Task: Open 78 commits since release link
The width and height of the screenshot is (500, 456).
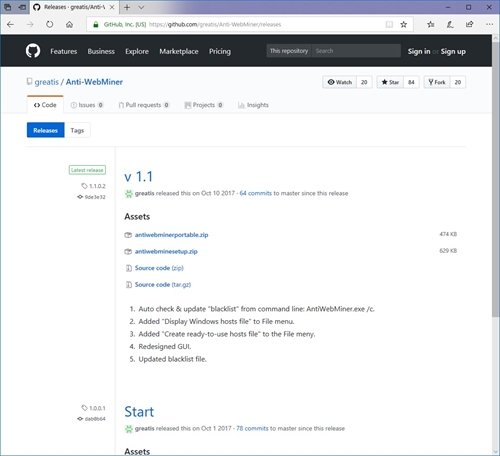Action: [x=252, y=428]
